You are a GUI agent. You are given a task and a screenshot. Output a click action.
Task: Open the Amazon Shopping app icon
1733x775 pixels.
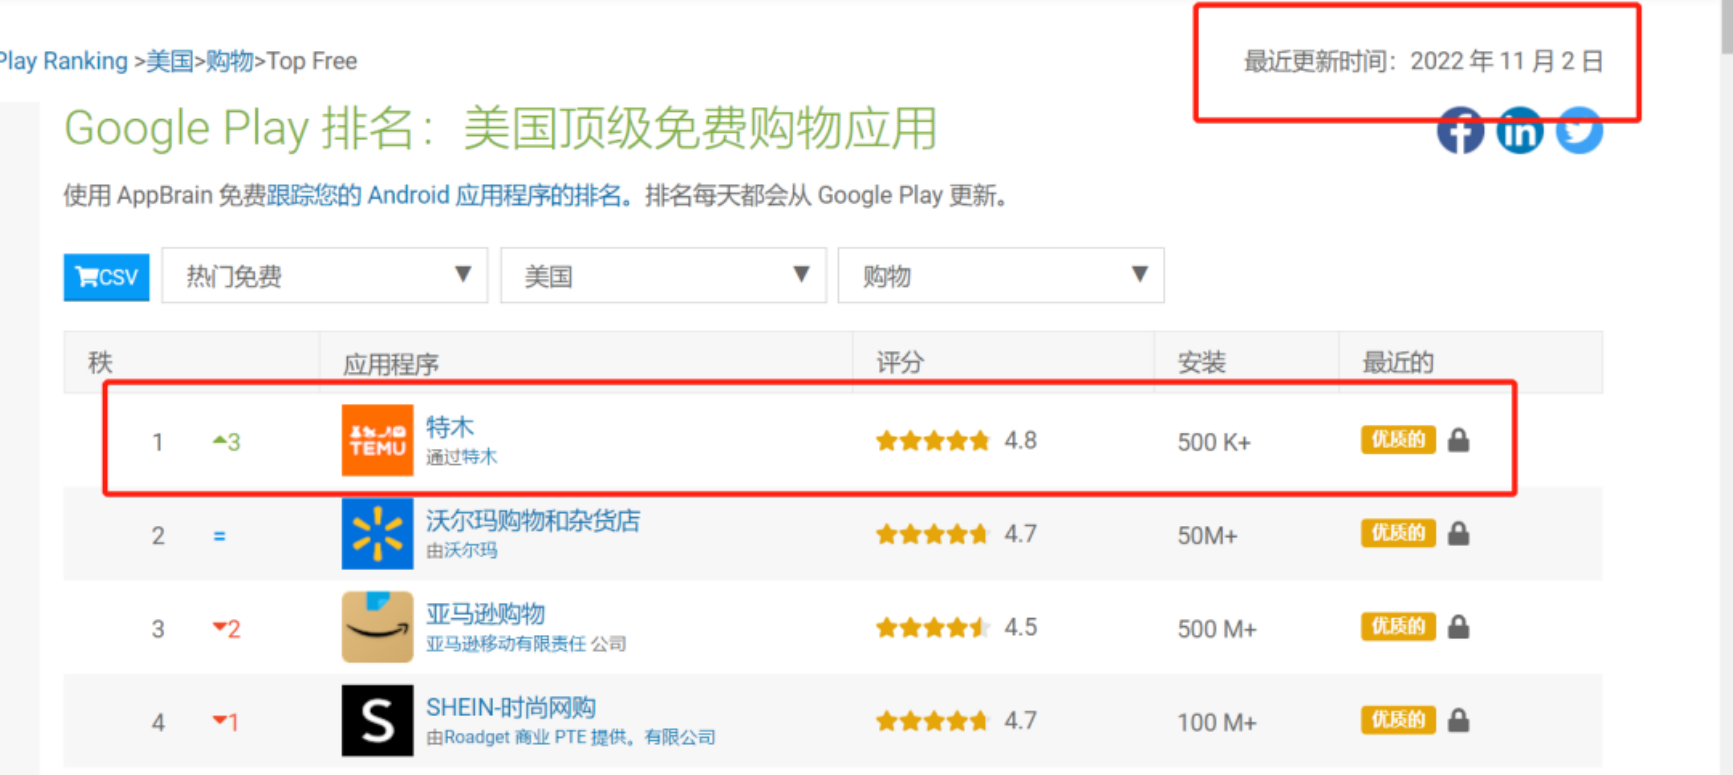pos(377,627)
